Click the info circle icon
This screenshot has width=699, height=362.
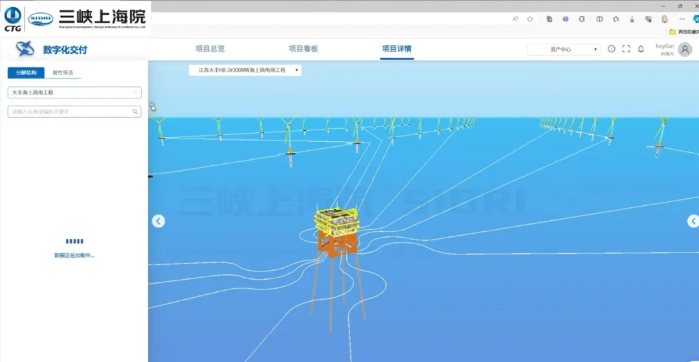[x=612, y=49]
